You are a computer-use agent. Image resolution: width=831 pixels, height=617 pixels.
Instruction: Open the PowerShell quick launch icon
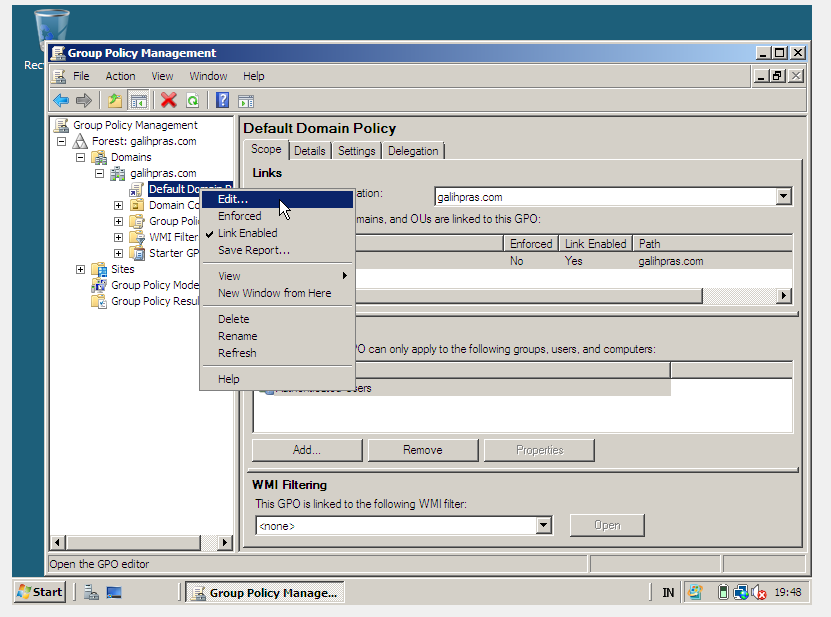click(114, 592)
